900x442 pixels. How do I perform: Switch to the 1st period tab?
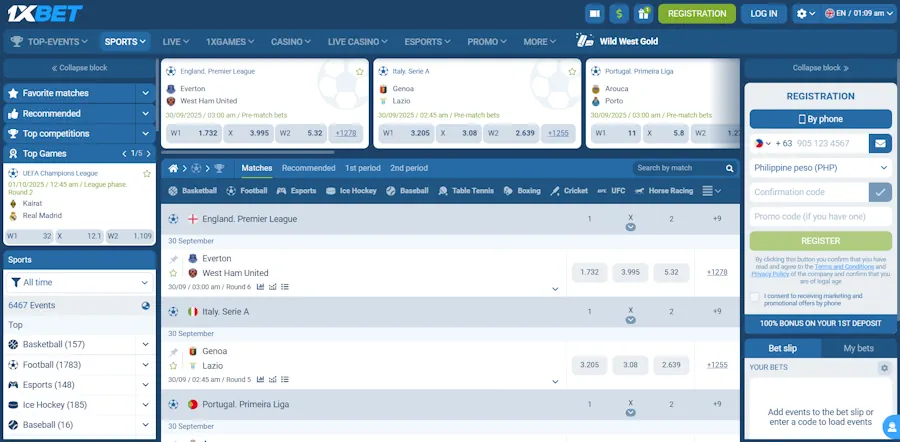[363, 168]
